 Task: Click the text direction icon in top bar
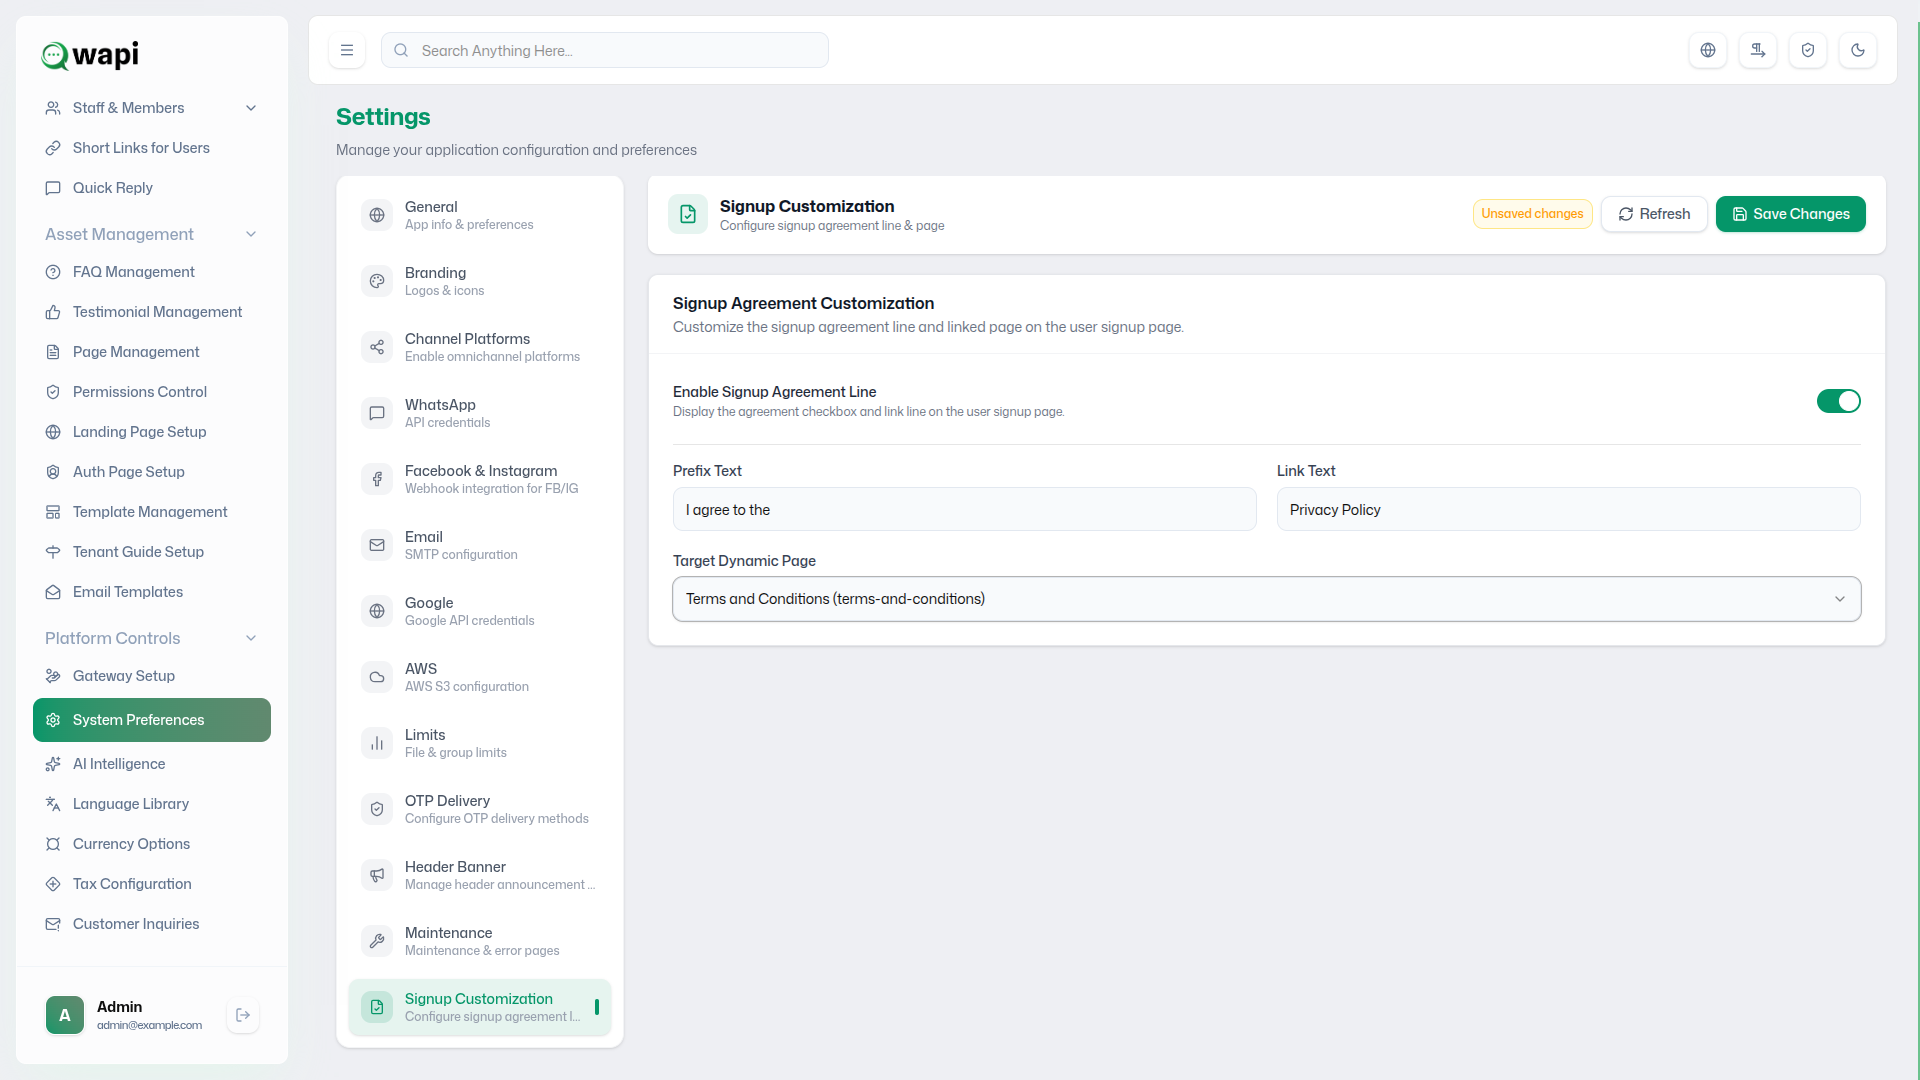pos(1758,50)
